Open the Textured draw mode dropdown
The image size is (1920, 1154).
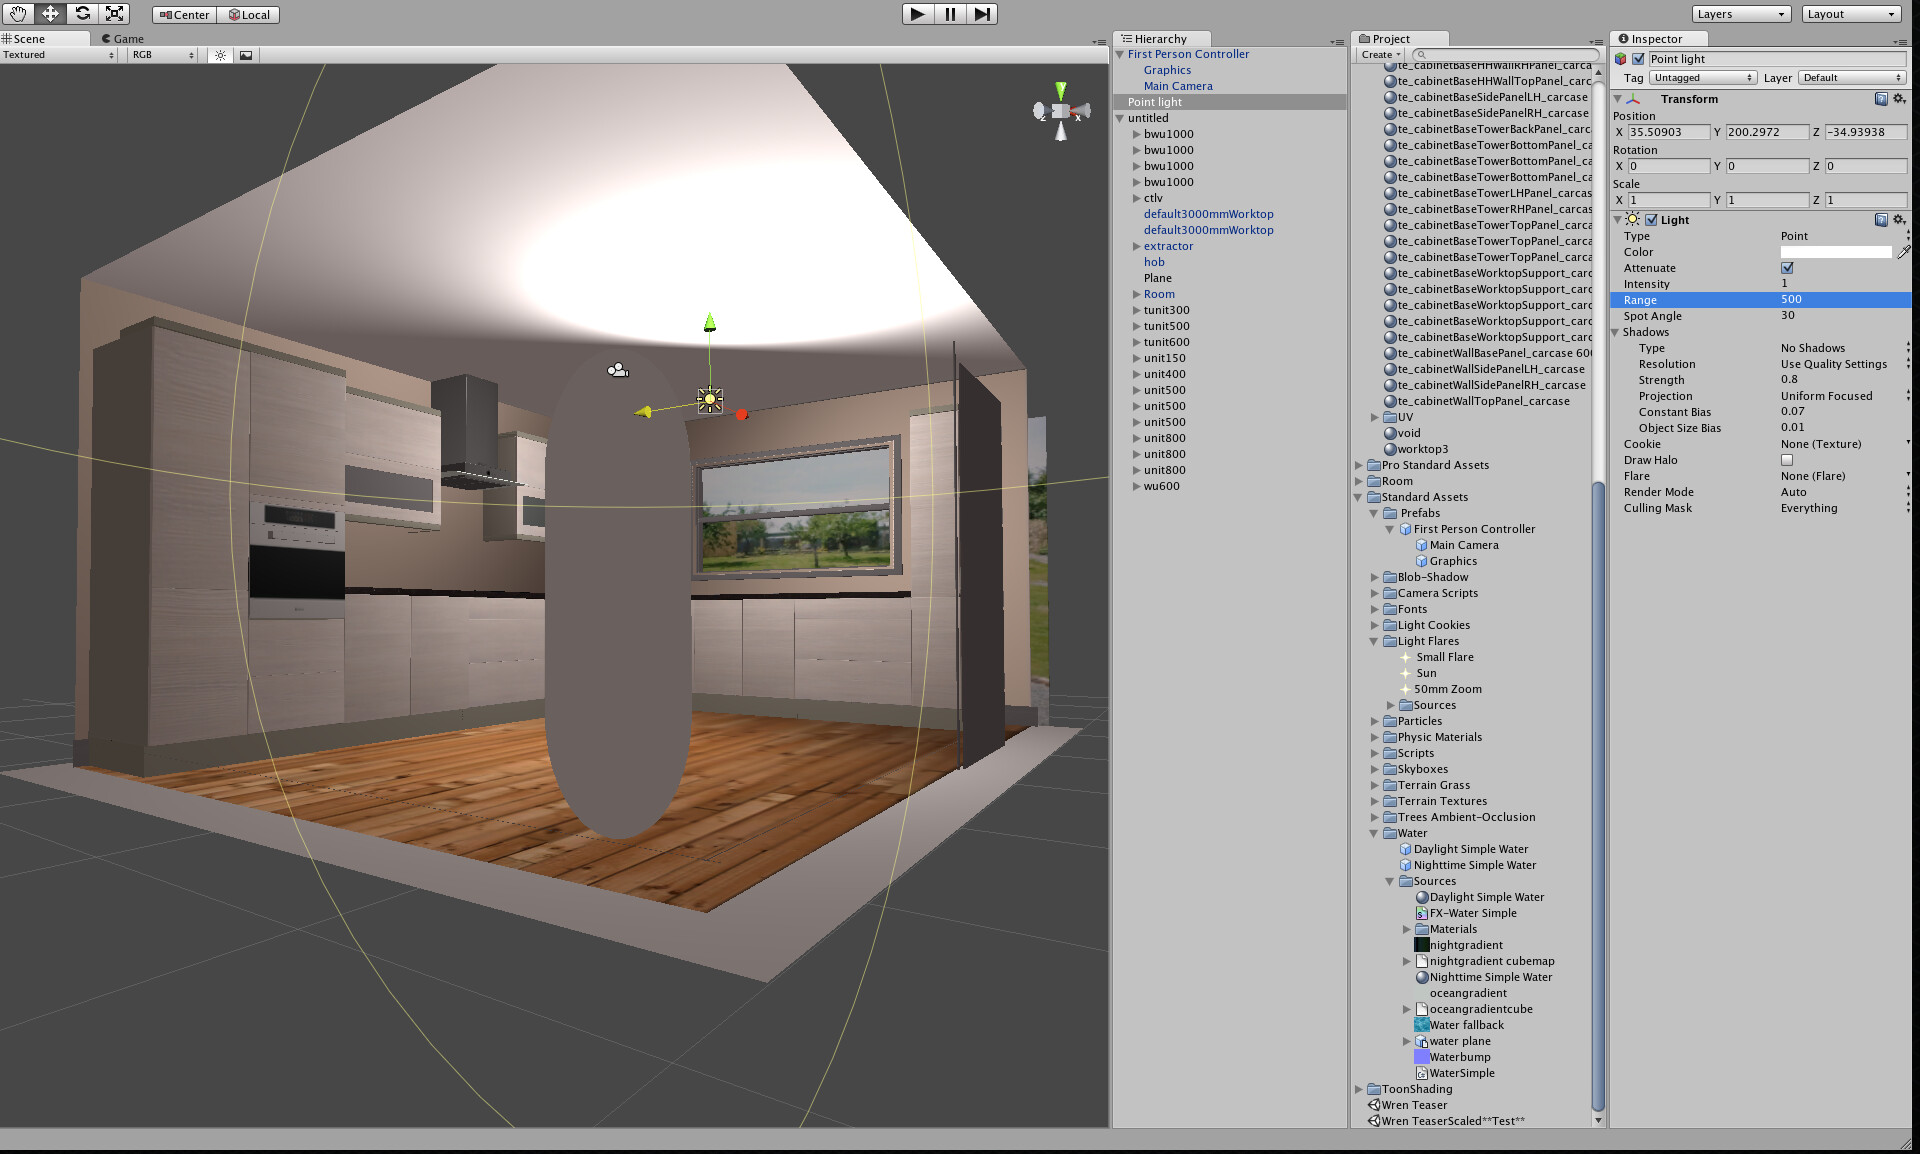tap(55, 55)
